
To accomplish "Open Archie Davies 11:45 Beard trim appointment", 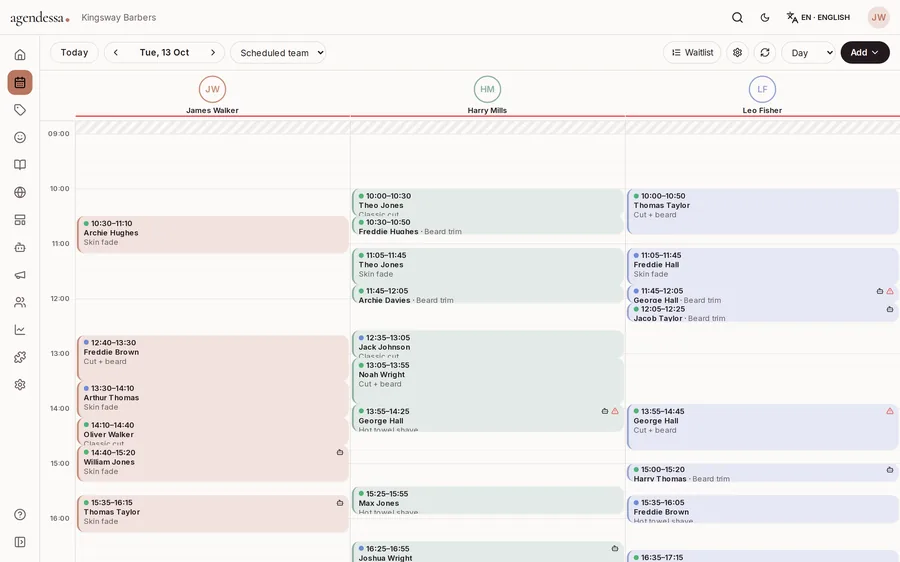I will [487, 294].
